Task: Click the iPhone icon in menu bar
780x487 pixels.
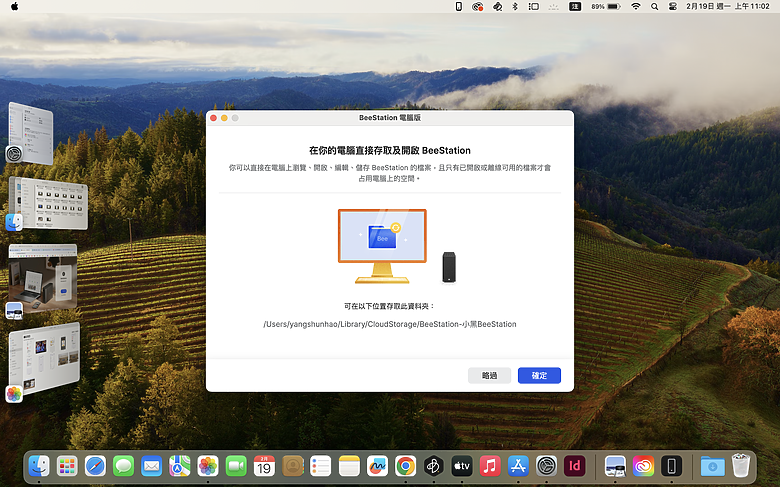Action: (x=459, y=6)
